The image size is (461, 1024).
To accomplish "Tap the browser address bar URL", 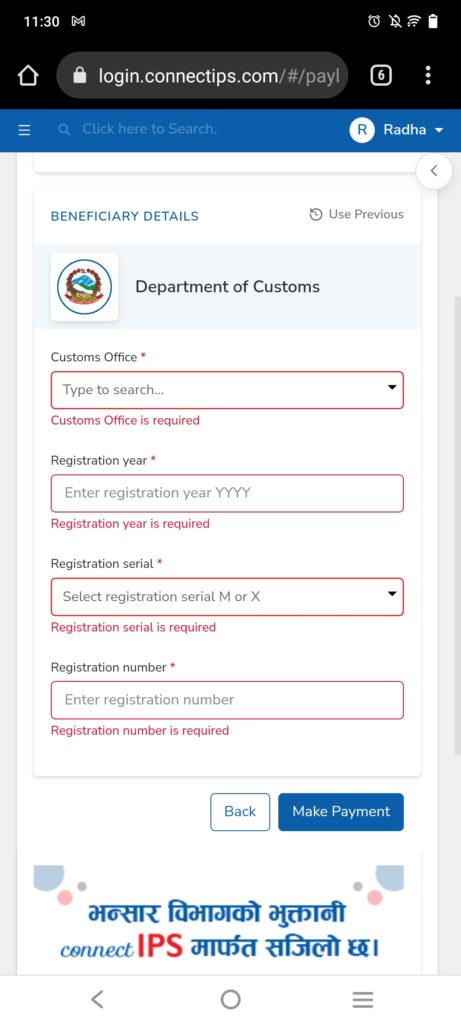I will [x=219, y=76].
